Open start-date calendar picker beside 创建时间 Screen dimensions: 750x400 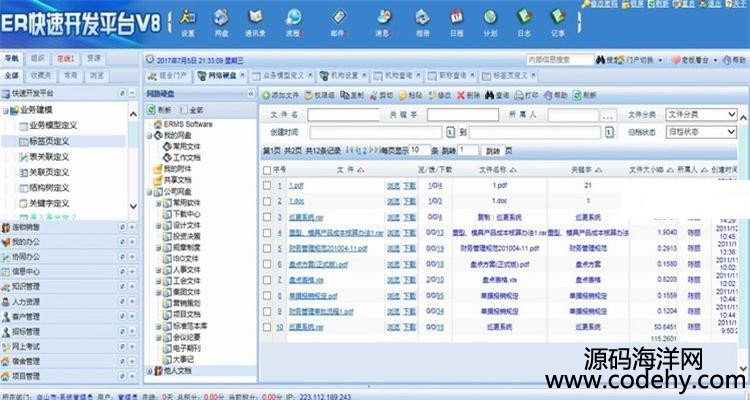[450, 133]
